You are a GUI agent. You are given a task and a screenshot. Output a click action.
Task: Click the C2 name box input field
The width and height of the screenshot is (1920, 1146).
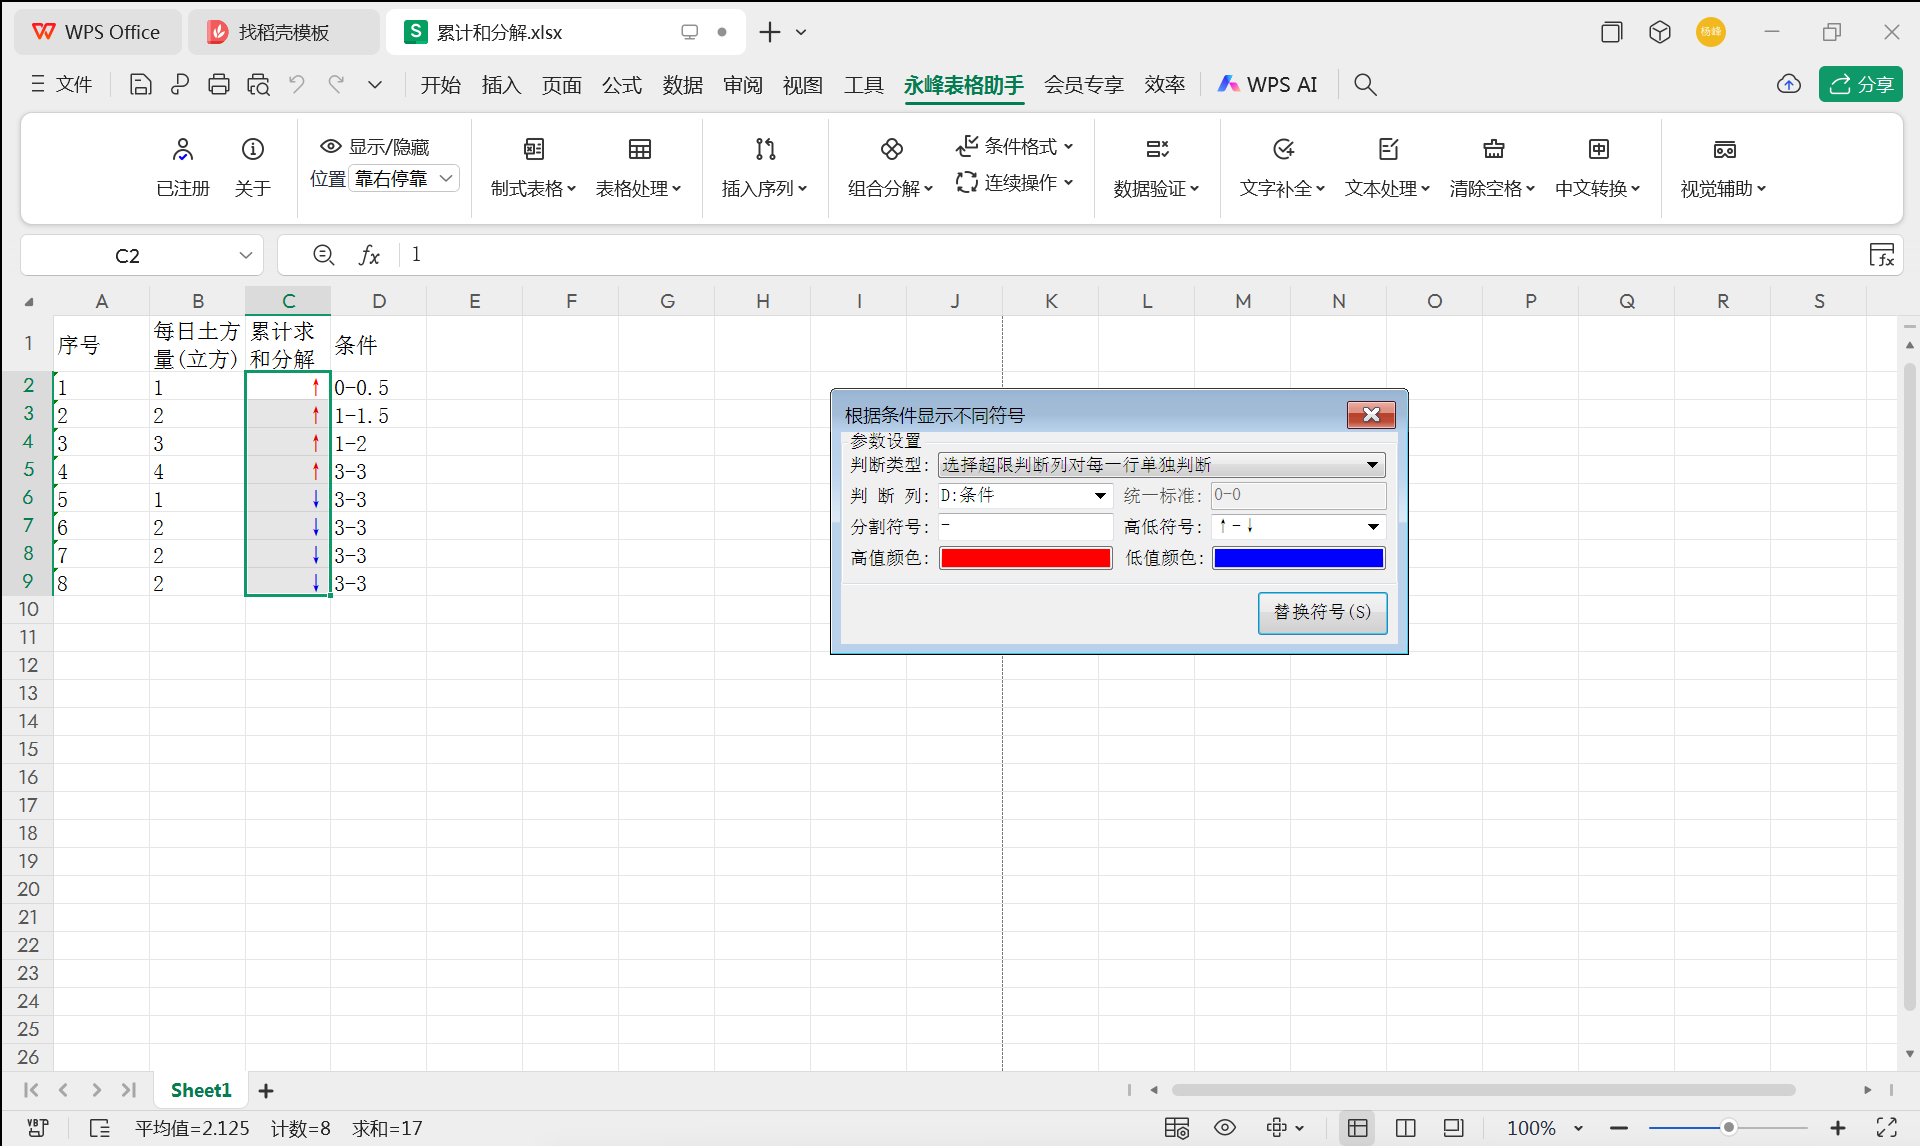coord(130,255)
